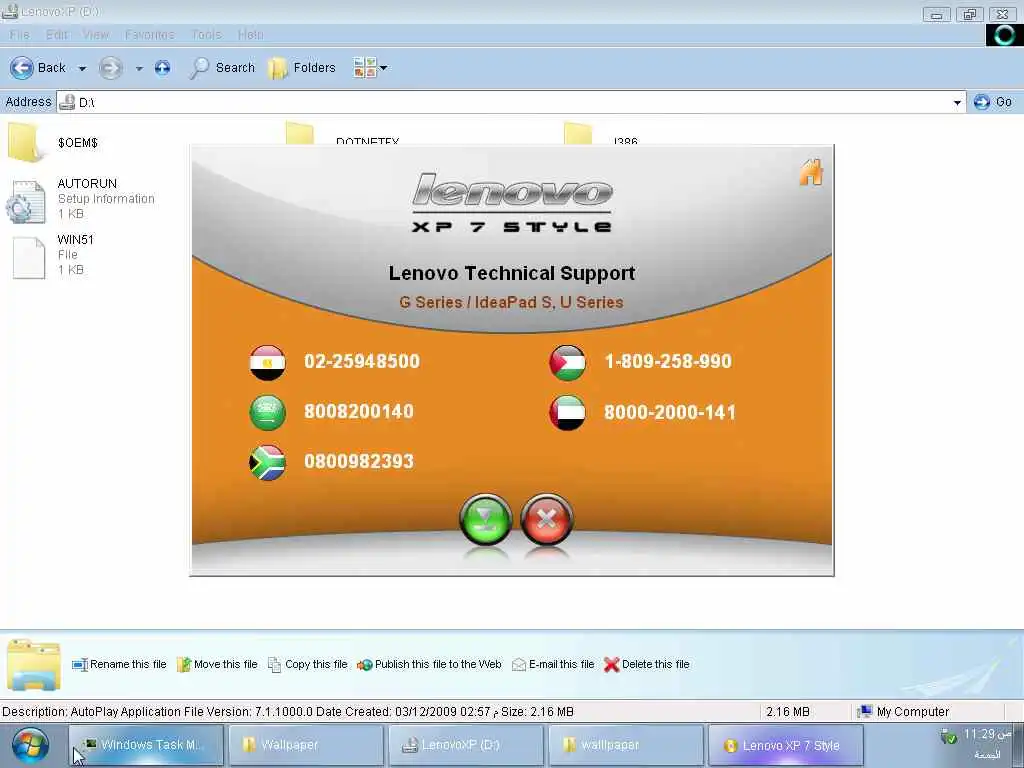Click phone number 8000-2000-141
1024x768 pixels.
click(x=669, y=412)
